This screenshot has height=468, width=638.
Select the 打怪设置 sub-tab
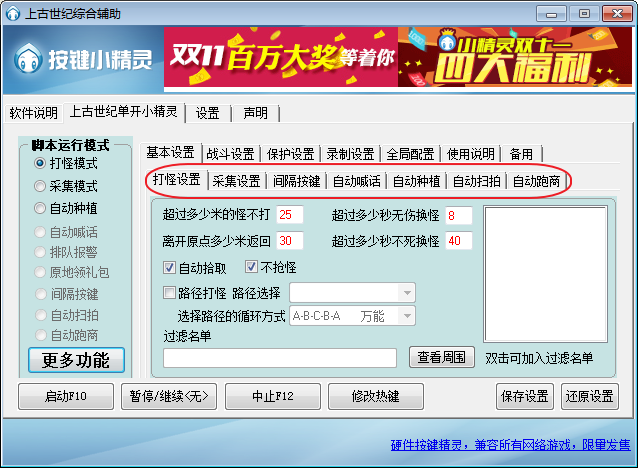(177, 179)
